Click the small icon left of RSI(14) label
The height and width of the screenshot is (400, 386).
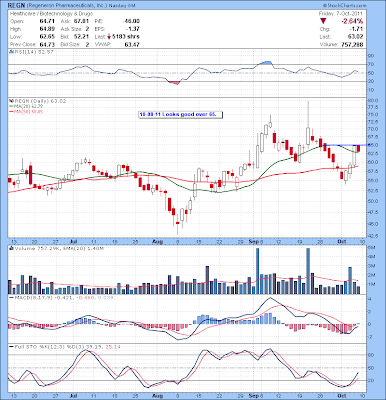click(11, 52)
